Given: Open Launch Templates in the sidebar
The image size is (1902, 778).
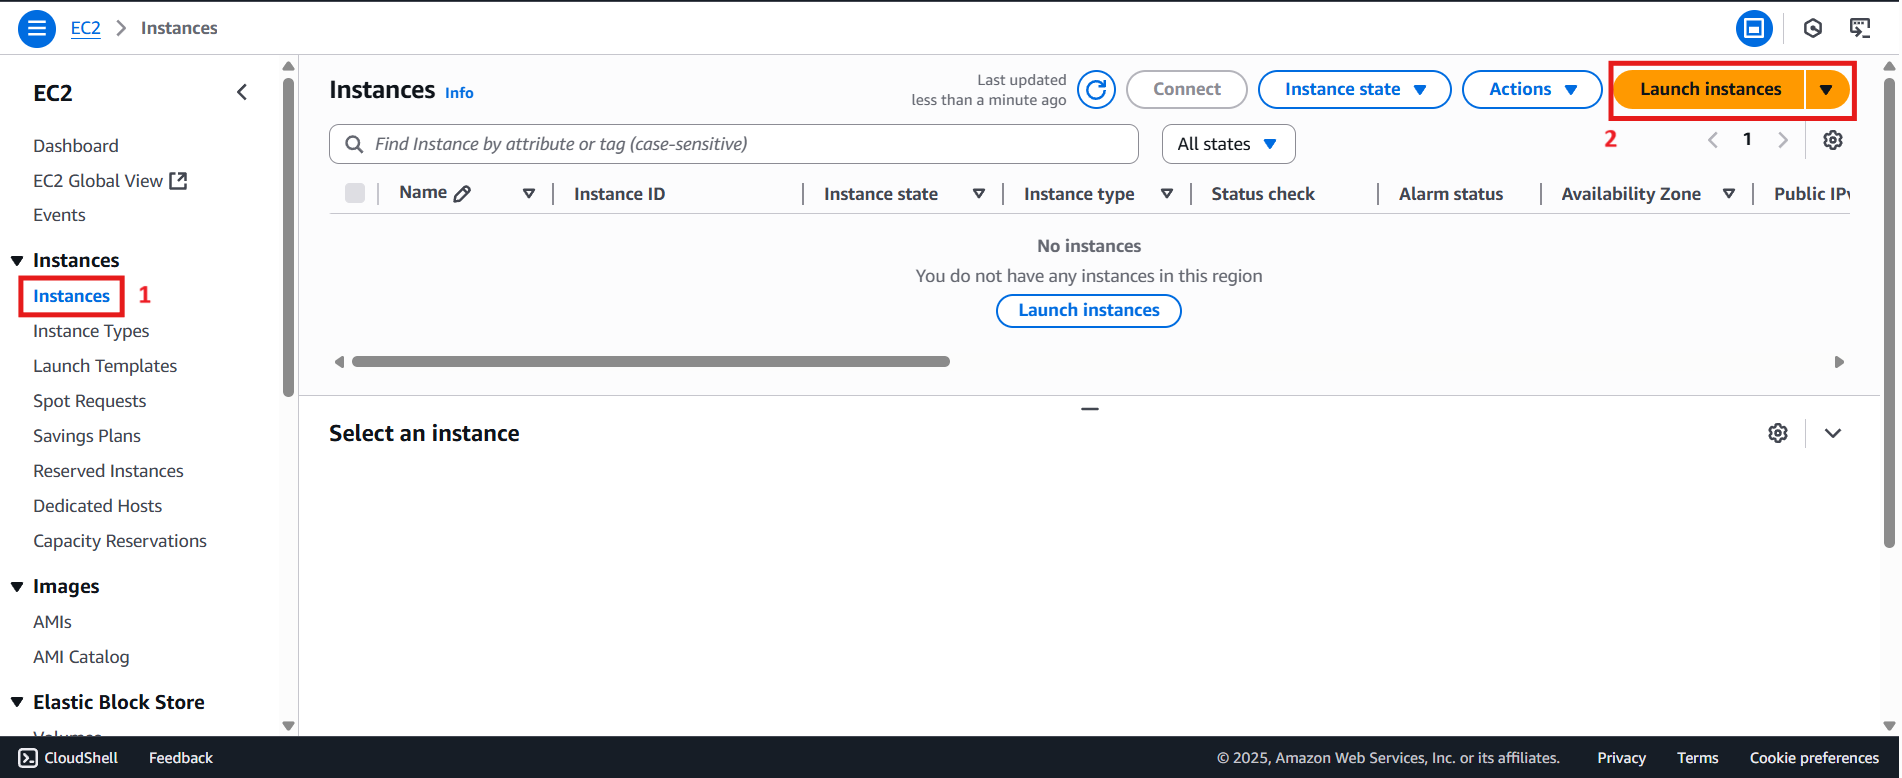Looking at the screenshot, I should pyautogui.click(x=105, y=366).
